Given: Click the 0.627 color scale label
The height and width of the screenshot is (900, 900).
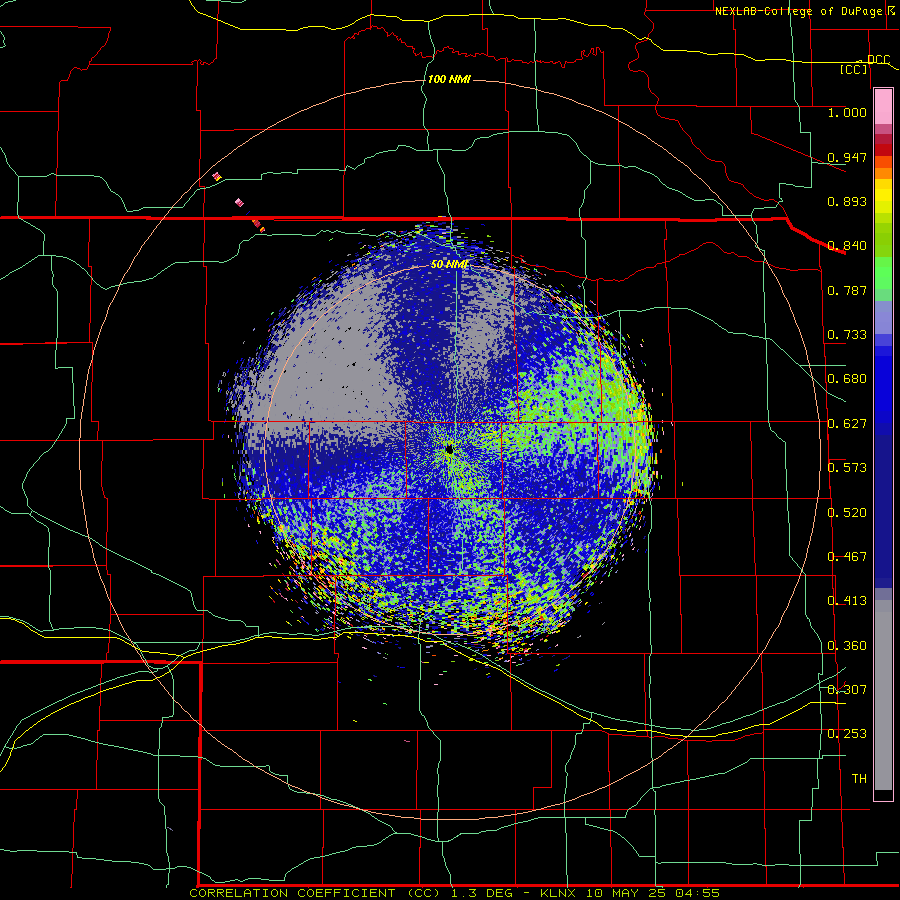Looking at the screenshot, I should [847, 424].
